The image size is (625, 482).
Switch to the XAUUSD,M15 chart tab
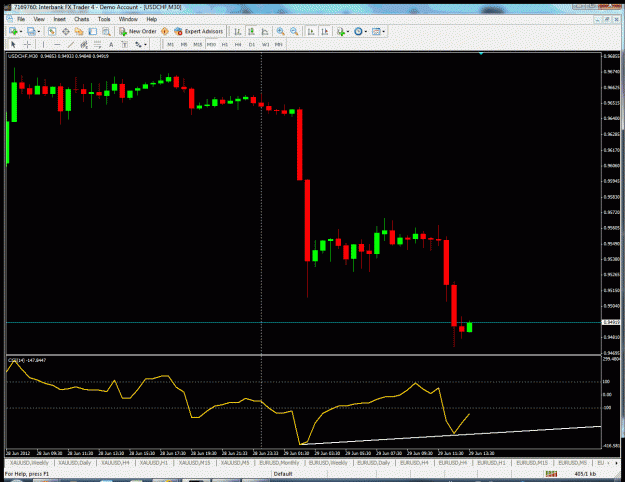pyautogui.click(x=195, y=463)
